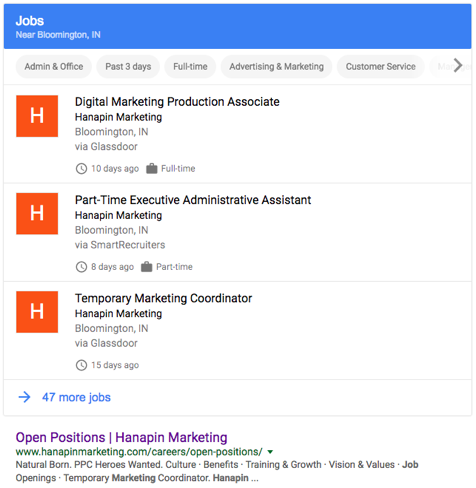Click the blue arrow icon before 47 more jobs

25,397
